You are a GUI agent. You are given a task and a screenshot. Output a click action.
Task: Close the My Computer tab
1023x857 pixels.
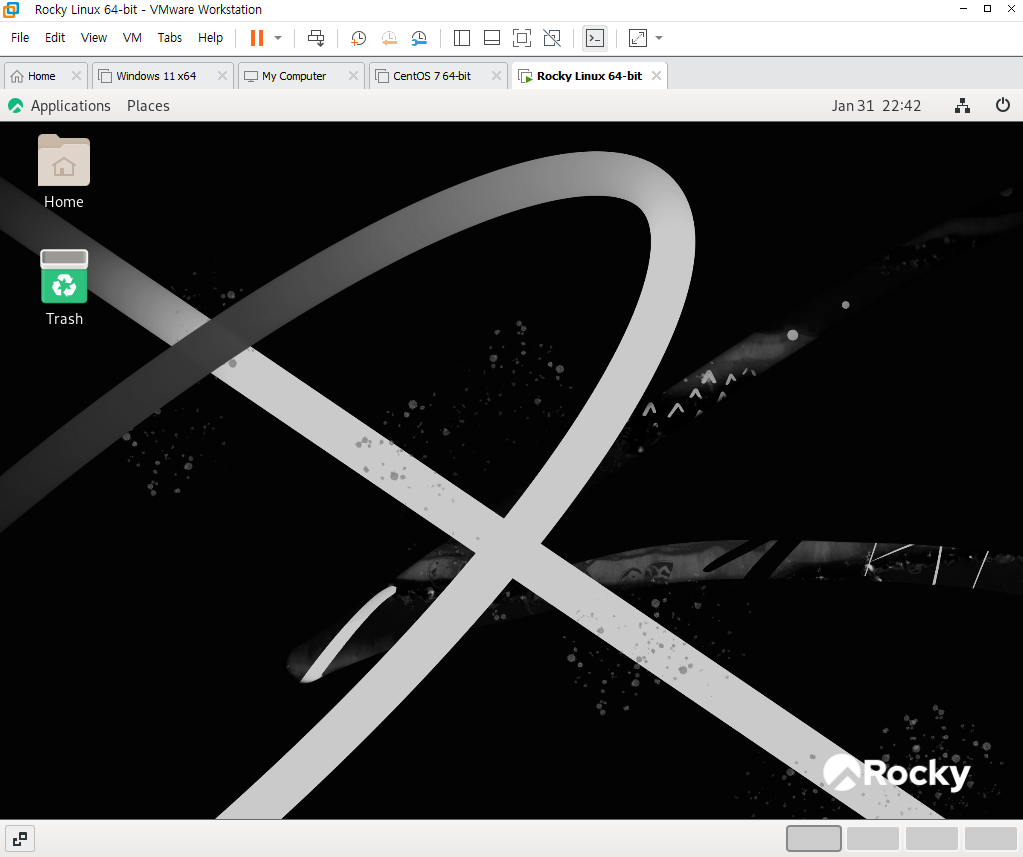click(353, 76)
